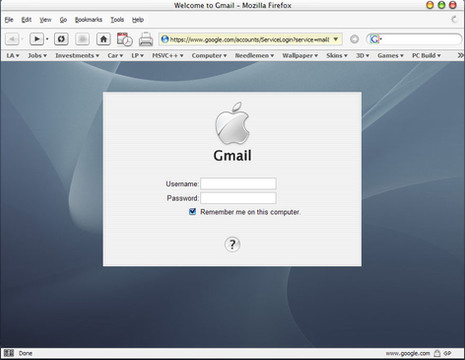Open the Jobs bookmarks folder

pos(37,55)
